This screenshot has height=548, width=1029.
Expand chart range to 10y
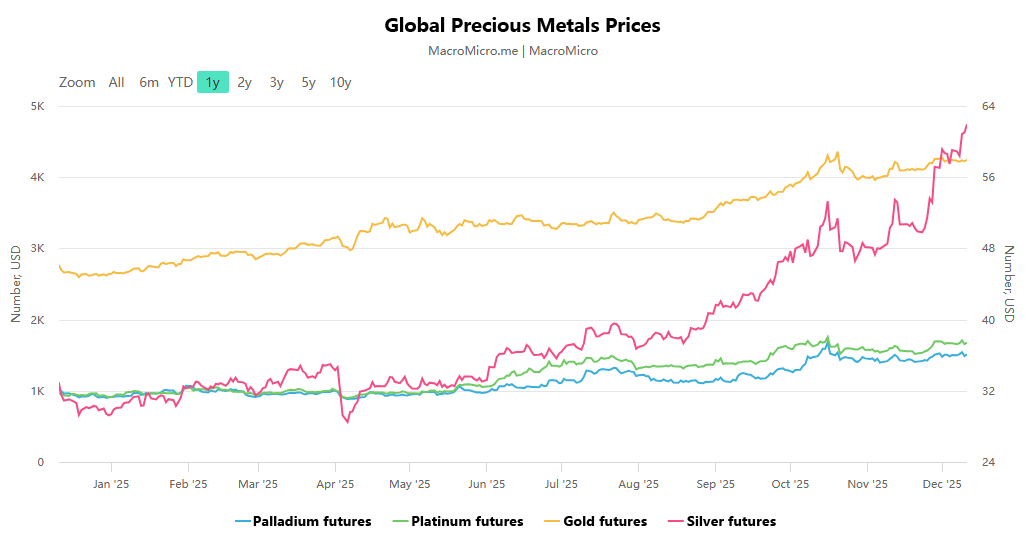pos(341,82)
